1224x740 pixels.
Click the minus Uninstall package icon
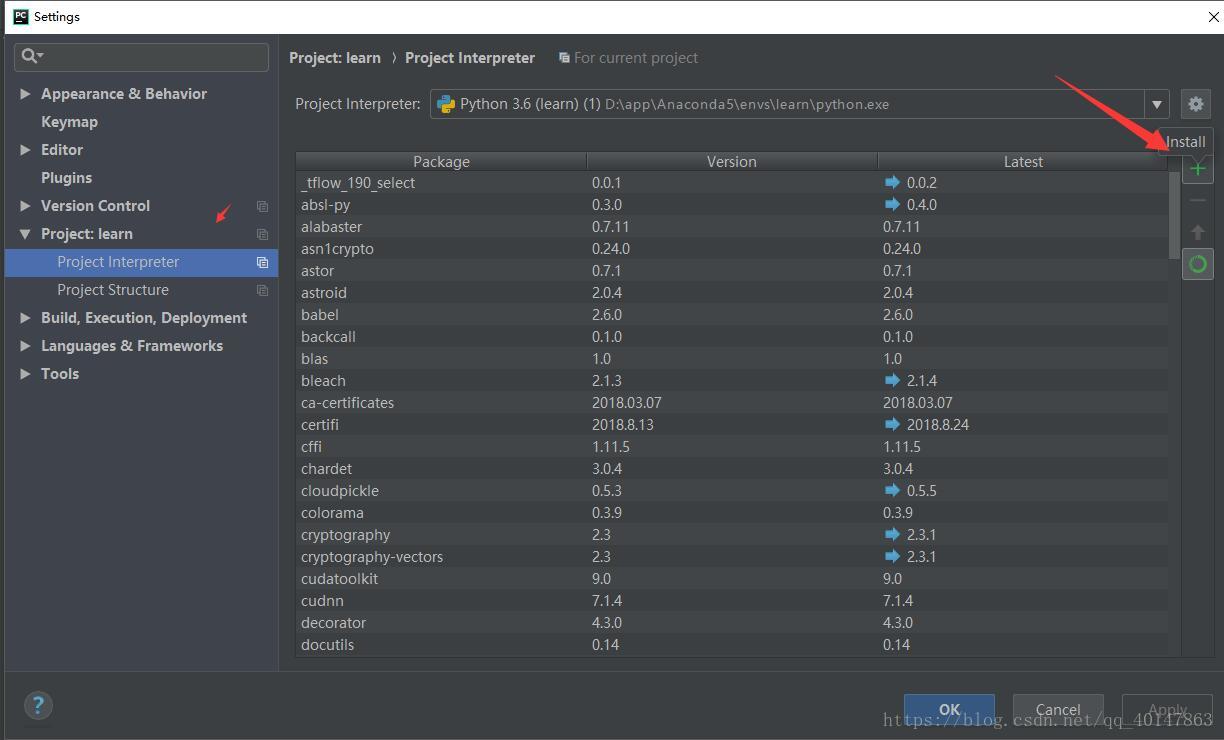click(1198, 201)
